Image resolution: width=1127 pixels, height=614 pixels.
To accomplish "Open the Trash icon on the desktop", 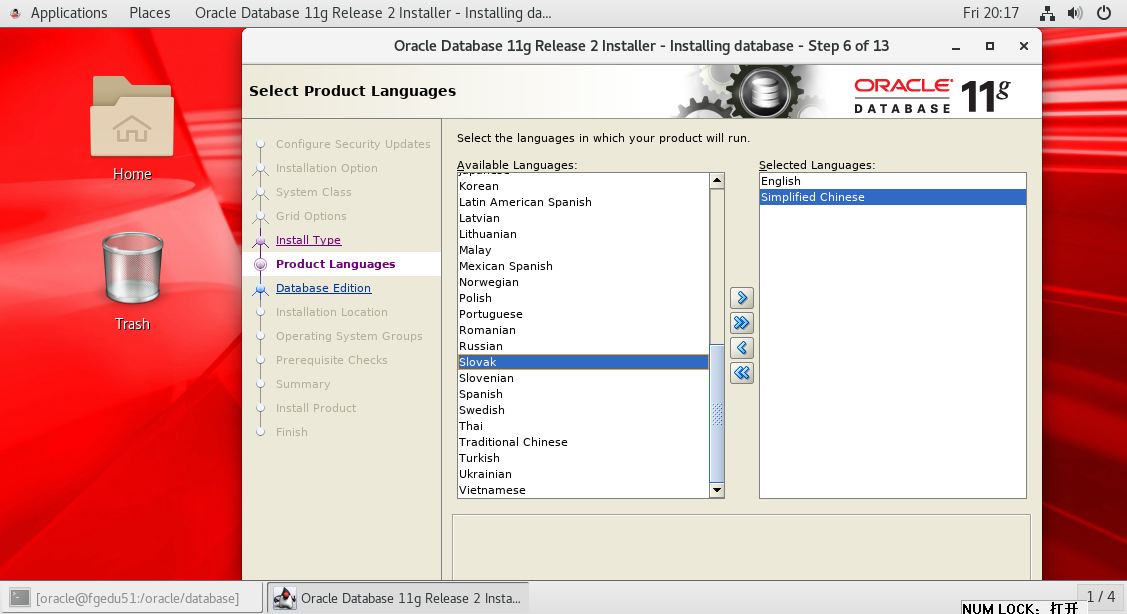I will (132, 281).
